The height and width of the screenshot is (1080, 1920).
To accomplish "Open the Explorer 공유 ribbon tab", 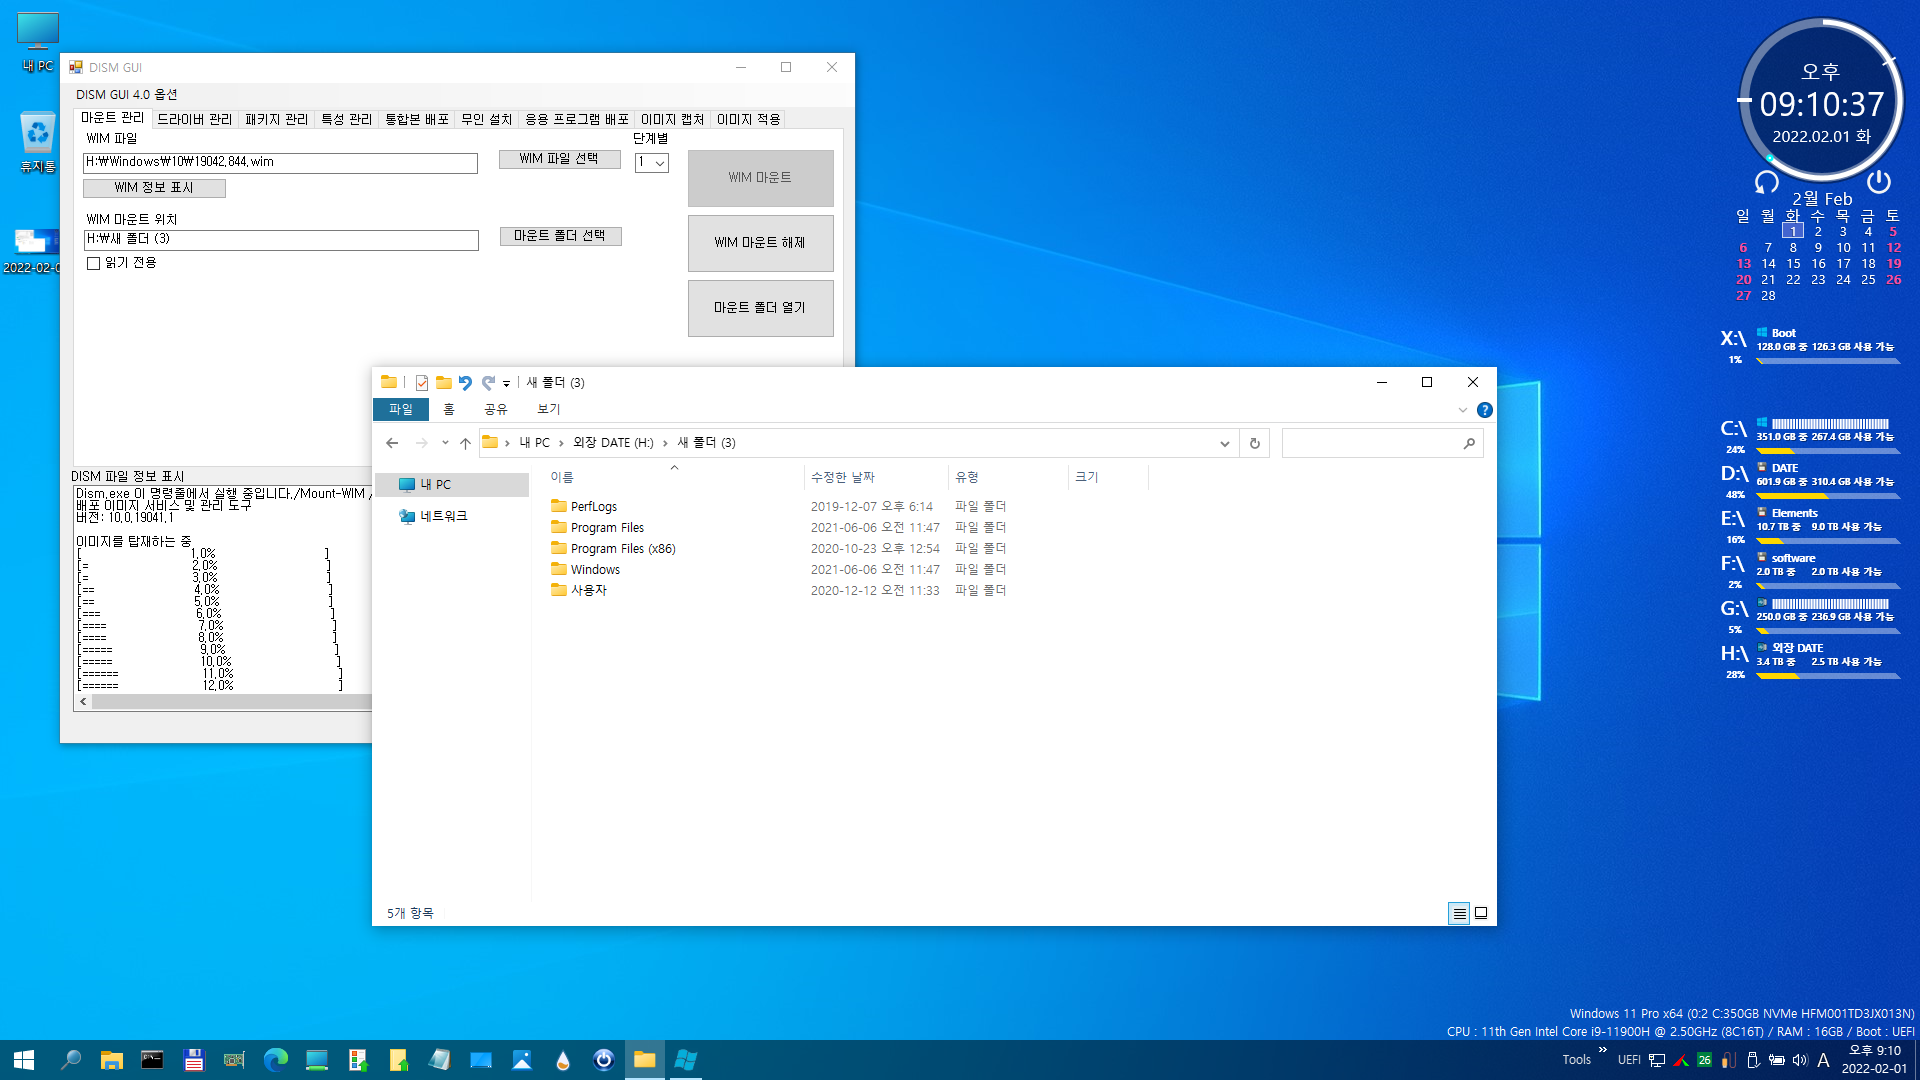I will (496, 410).
